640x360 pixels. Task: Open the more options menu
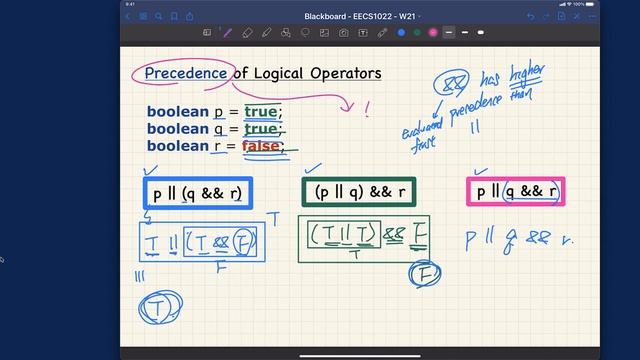pos(592,16)
